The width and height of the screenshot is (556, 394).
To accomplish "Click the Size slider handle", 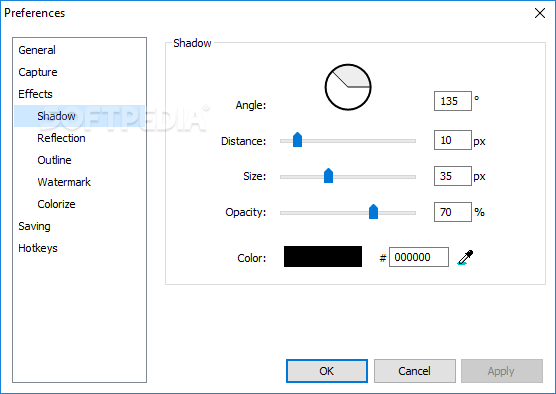I will [328, 176].
